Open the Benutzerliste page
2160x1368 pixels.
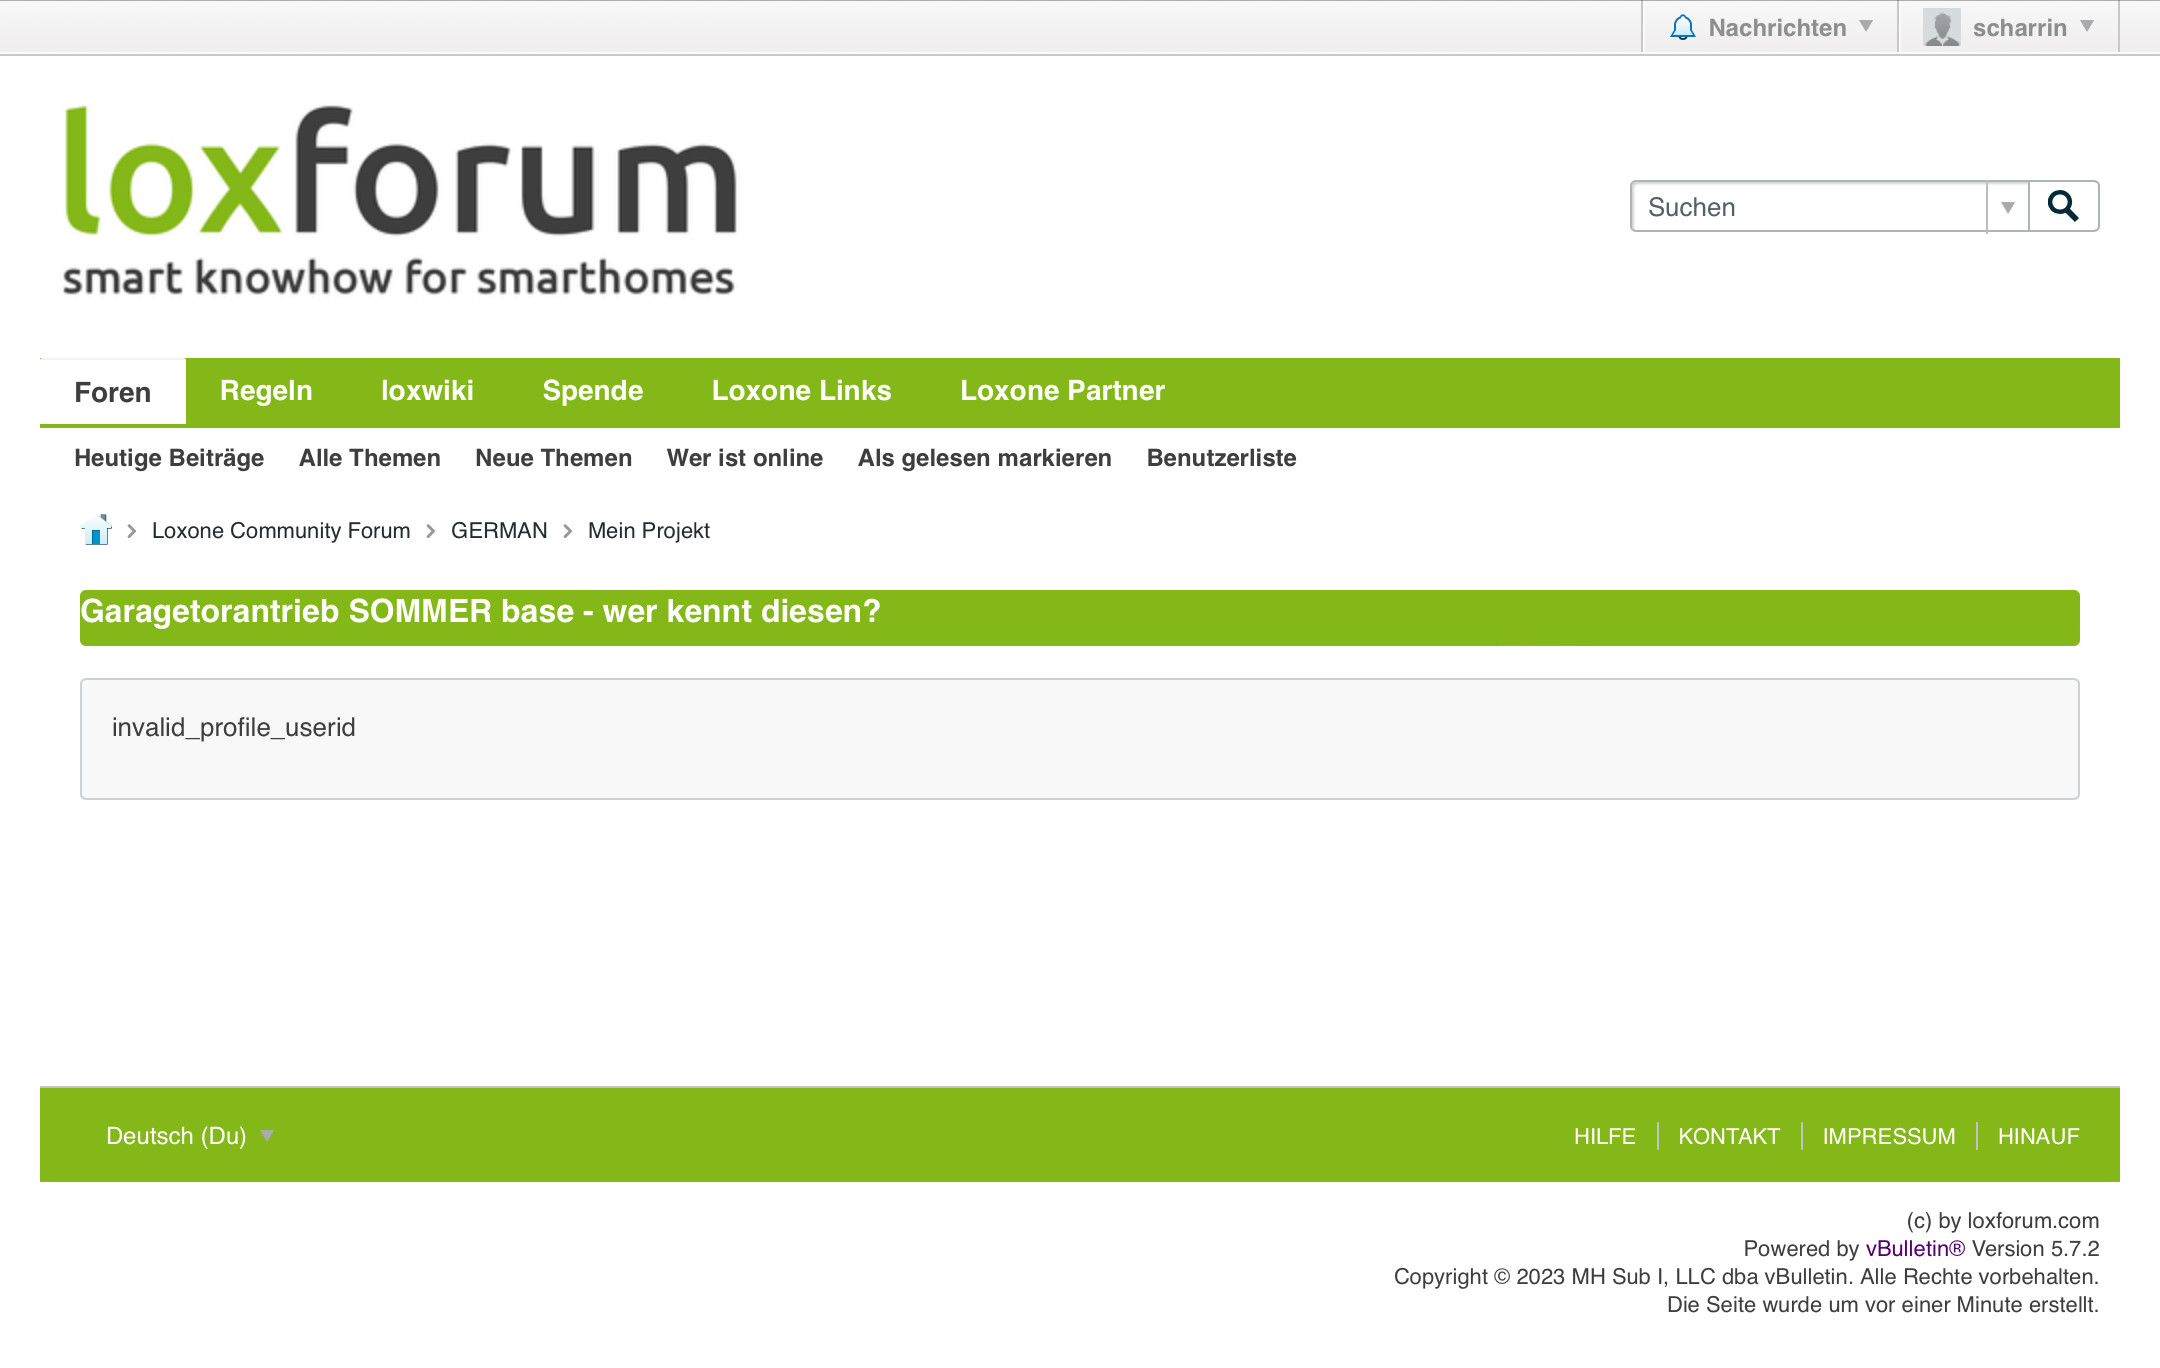click(1221, 458)
